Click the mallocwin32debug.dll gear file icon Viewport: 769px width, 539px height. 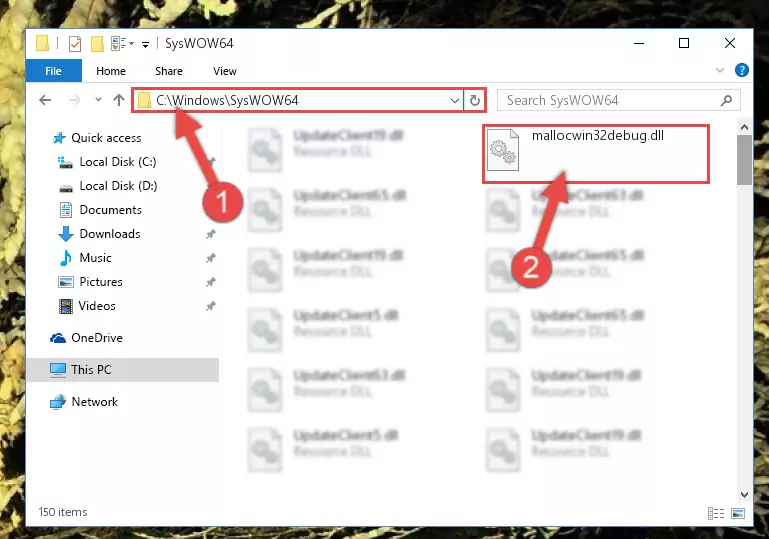pos(503,150)
